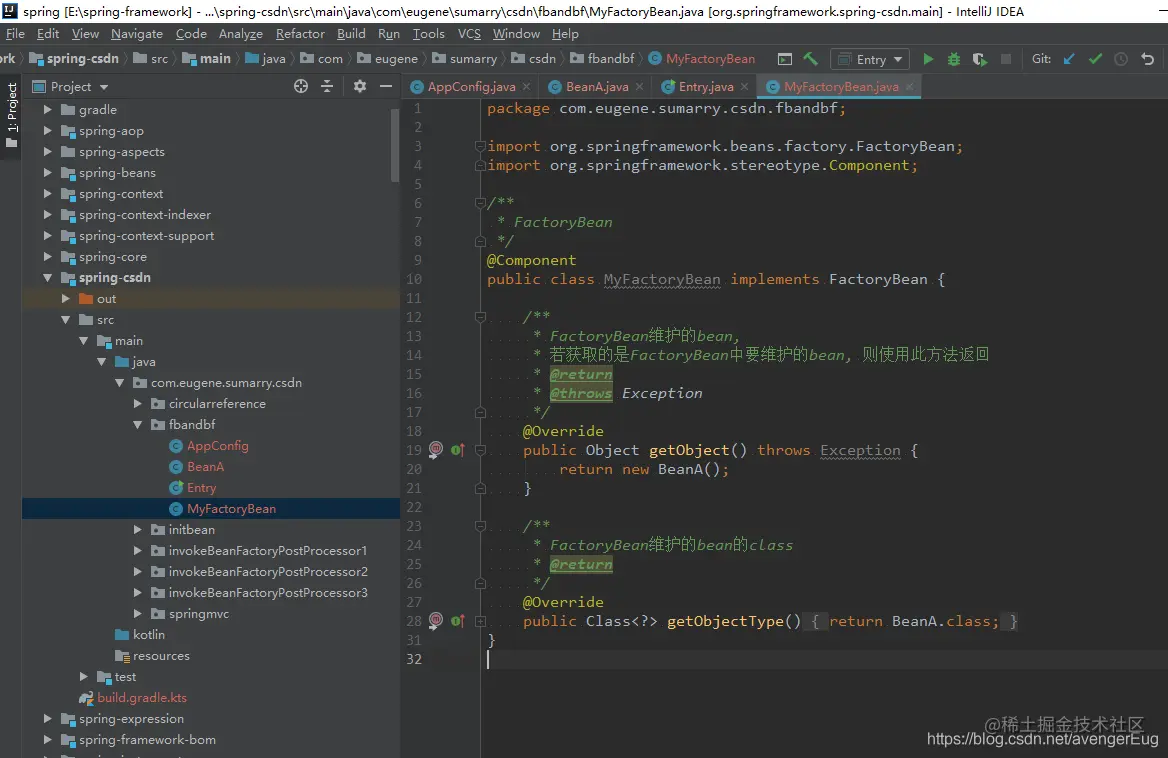Expand the test folder
The width and height of the screenshot is (1168, 758).
pos(83,677)
